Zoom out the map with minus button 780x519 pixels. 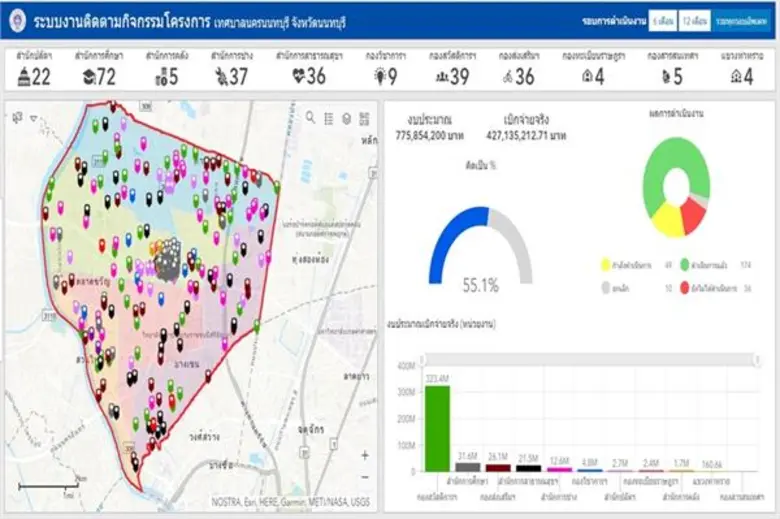point(364,475)
